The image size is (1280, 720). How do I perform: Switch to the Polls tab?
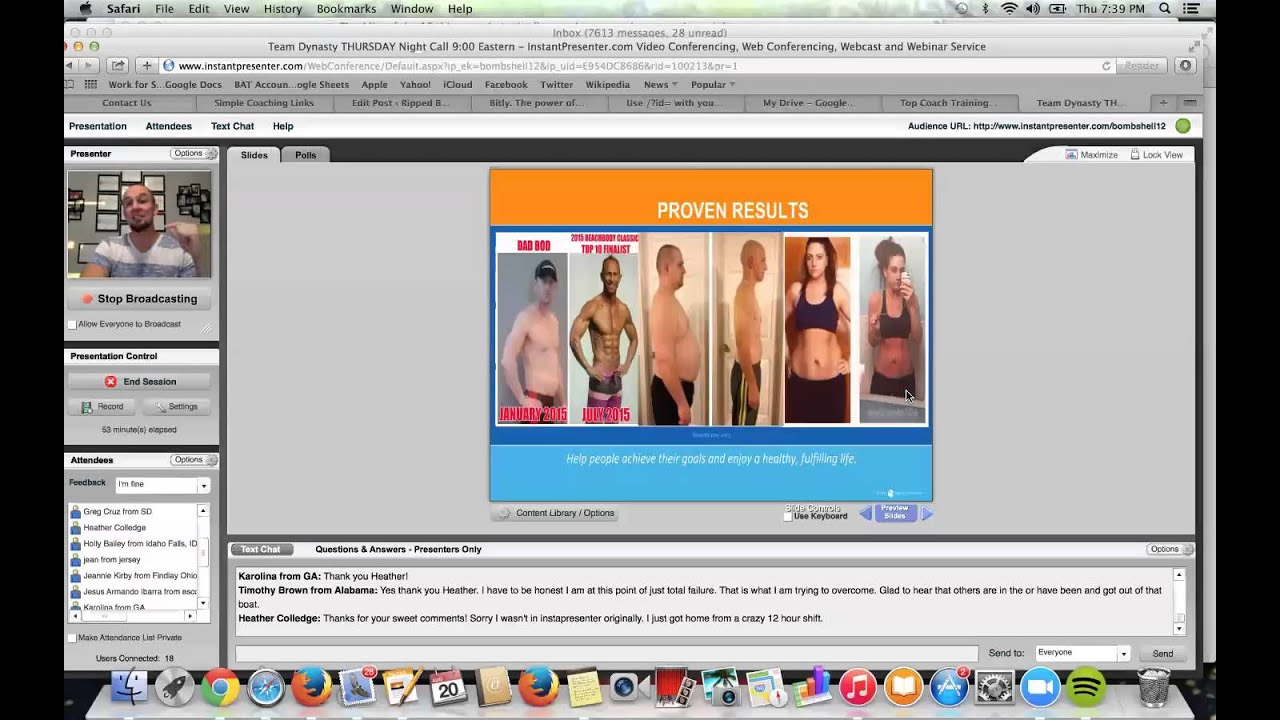pyautogui.click(x=306, y=155)
